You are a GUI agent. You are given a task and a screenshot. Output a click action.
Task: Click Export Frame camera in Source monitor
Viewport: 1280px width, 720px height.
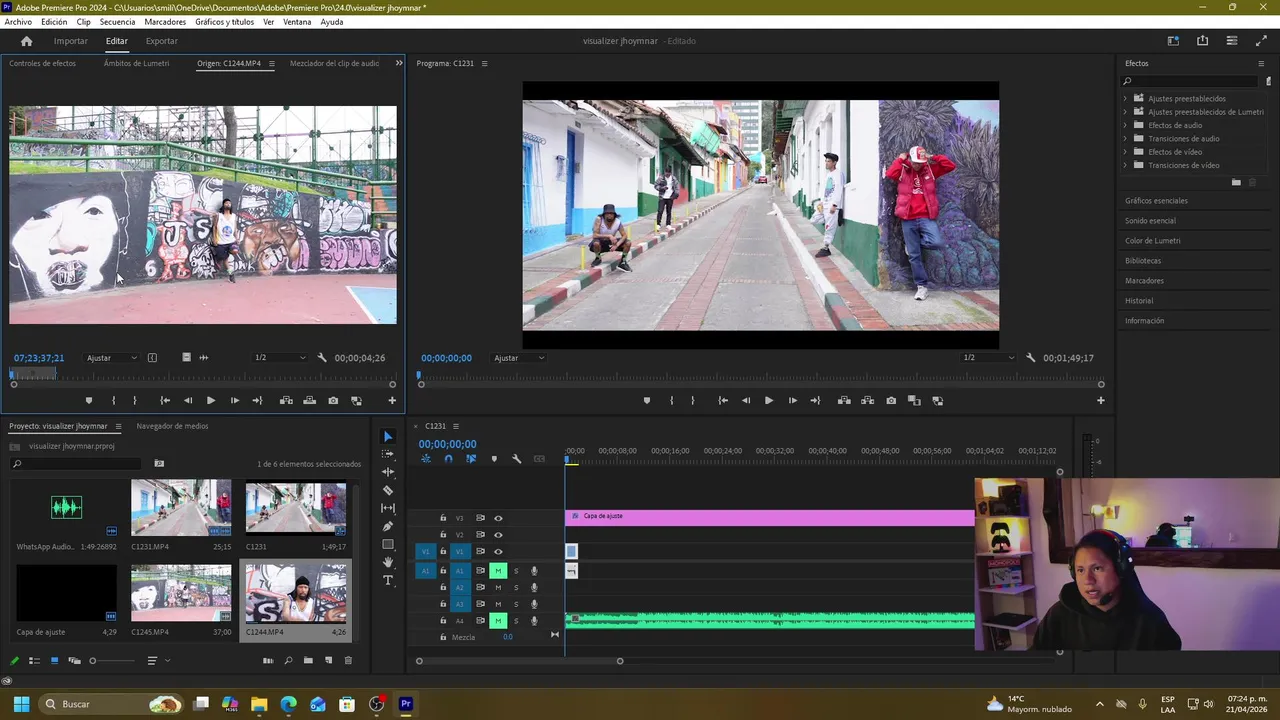(333, 401)
